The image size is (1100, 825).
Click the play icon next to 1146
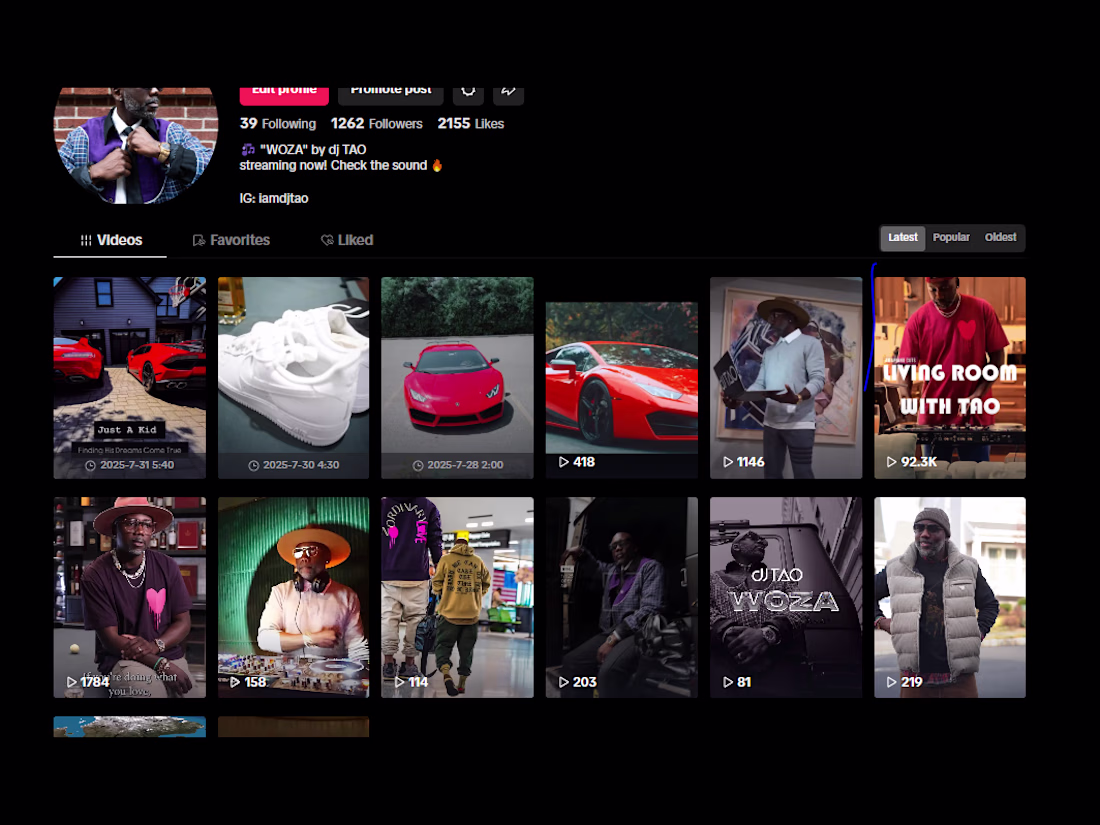[728, 462]
